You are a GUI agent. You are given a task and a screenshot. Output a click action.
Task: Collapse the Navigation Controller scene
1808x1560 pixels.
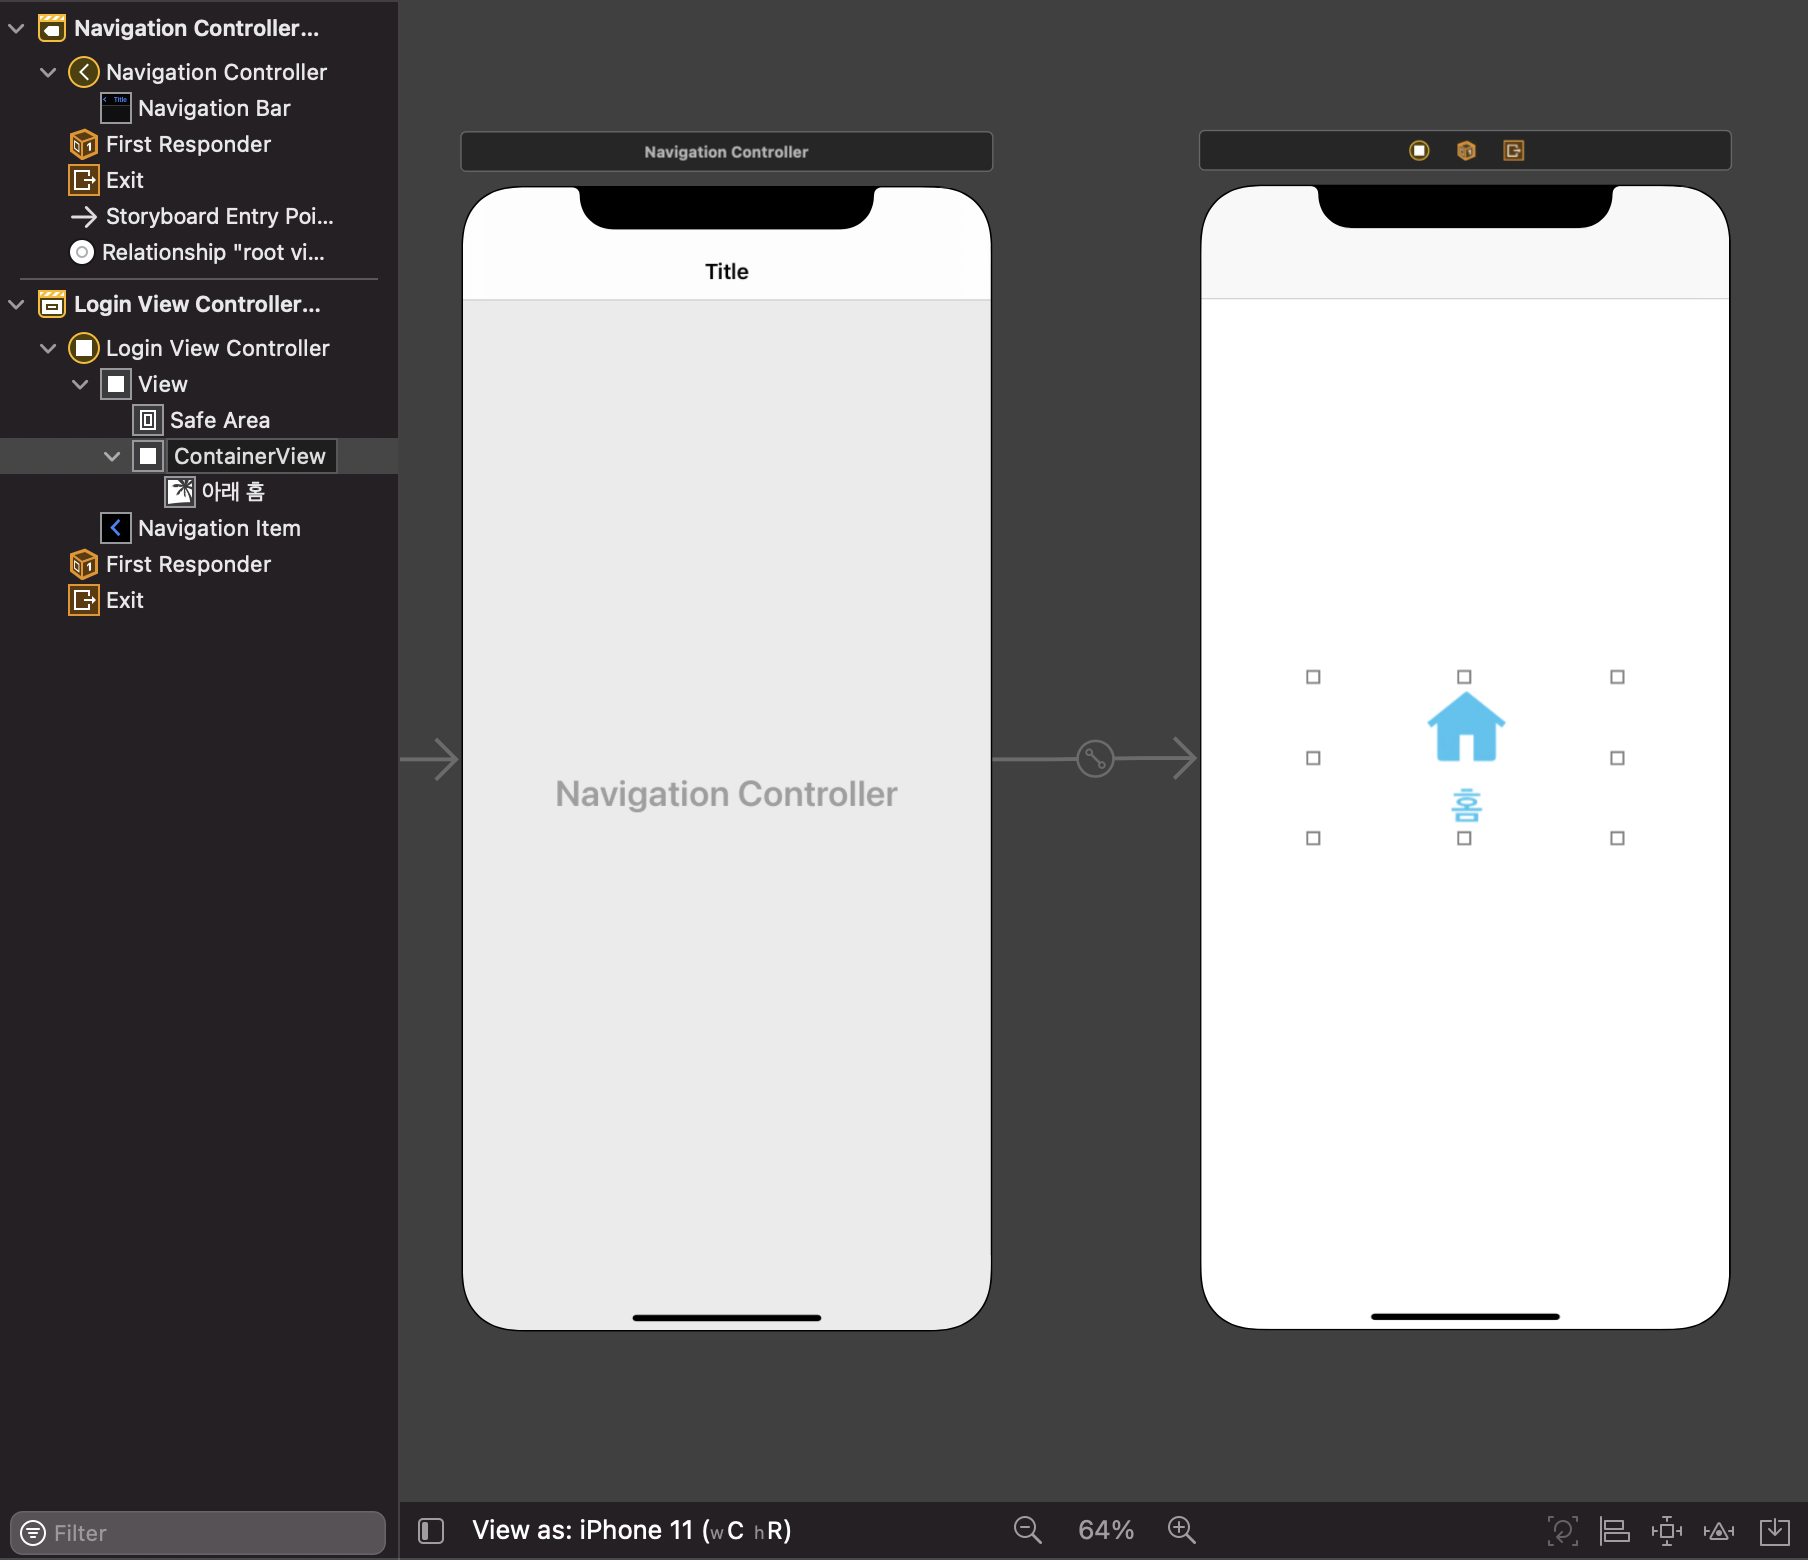click(16, 28)
